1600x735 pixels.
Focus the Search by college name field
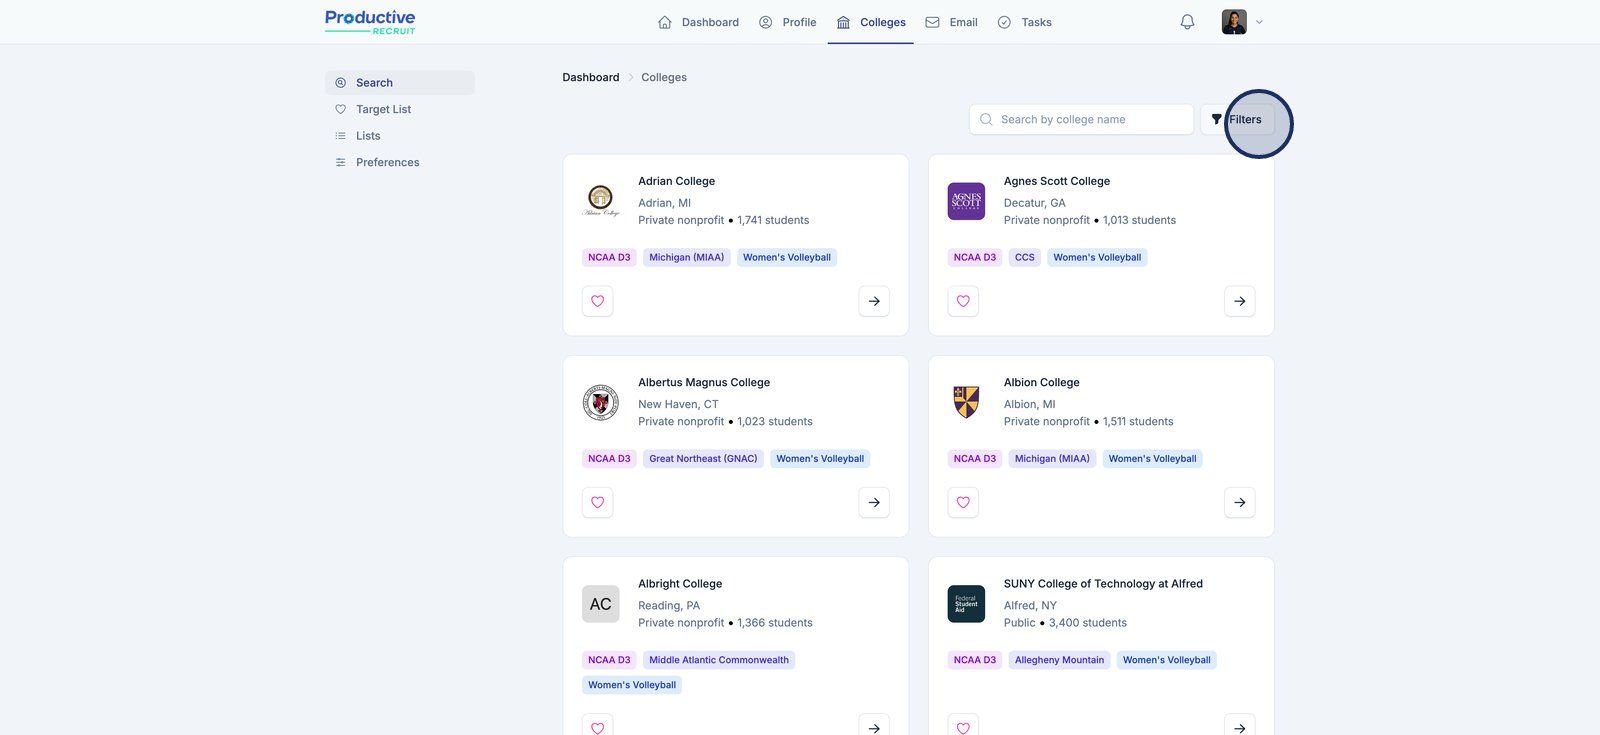1081,119
